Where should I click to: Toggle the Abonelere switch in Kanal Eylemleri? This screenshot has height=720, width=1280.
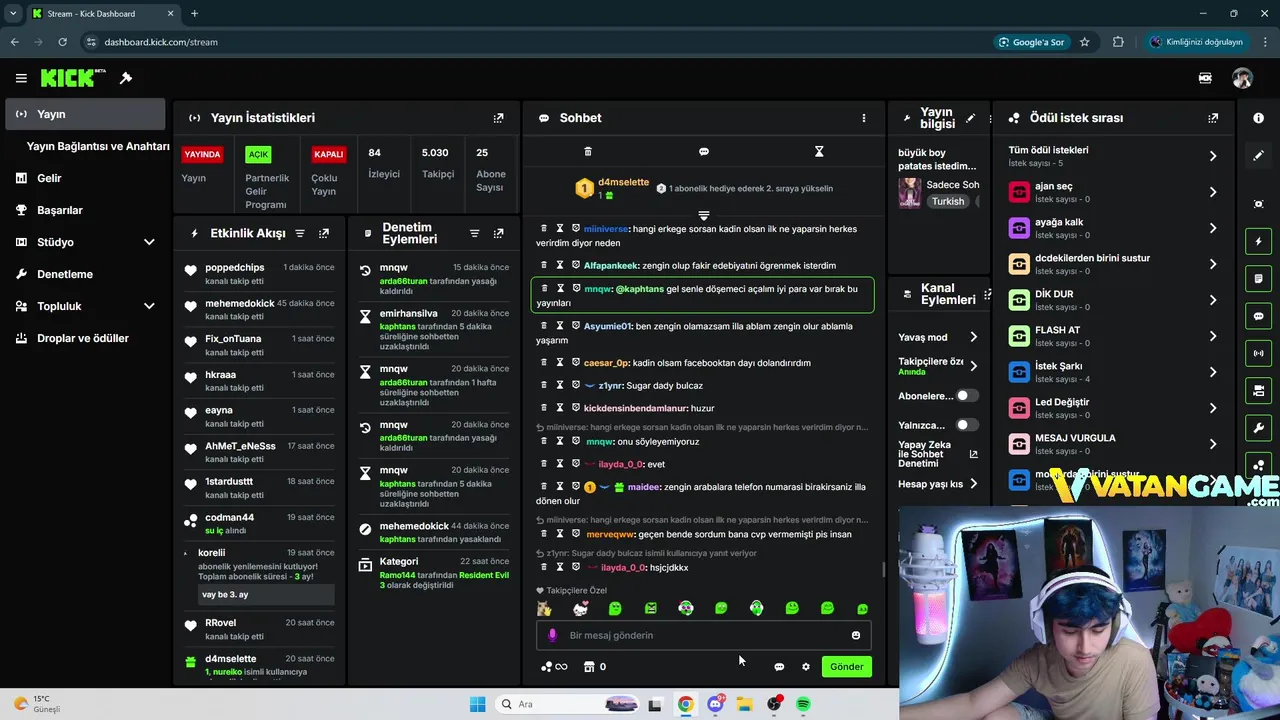coord(965,396)
